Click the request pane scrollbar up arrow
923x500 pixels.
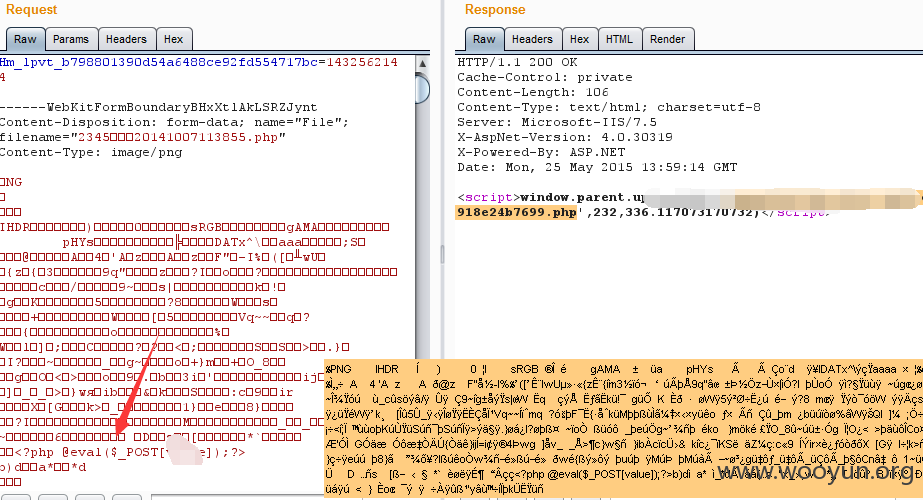point(422,63)
